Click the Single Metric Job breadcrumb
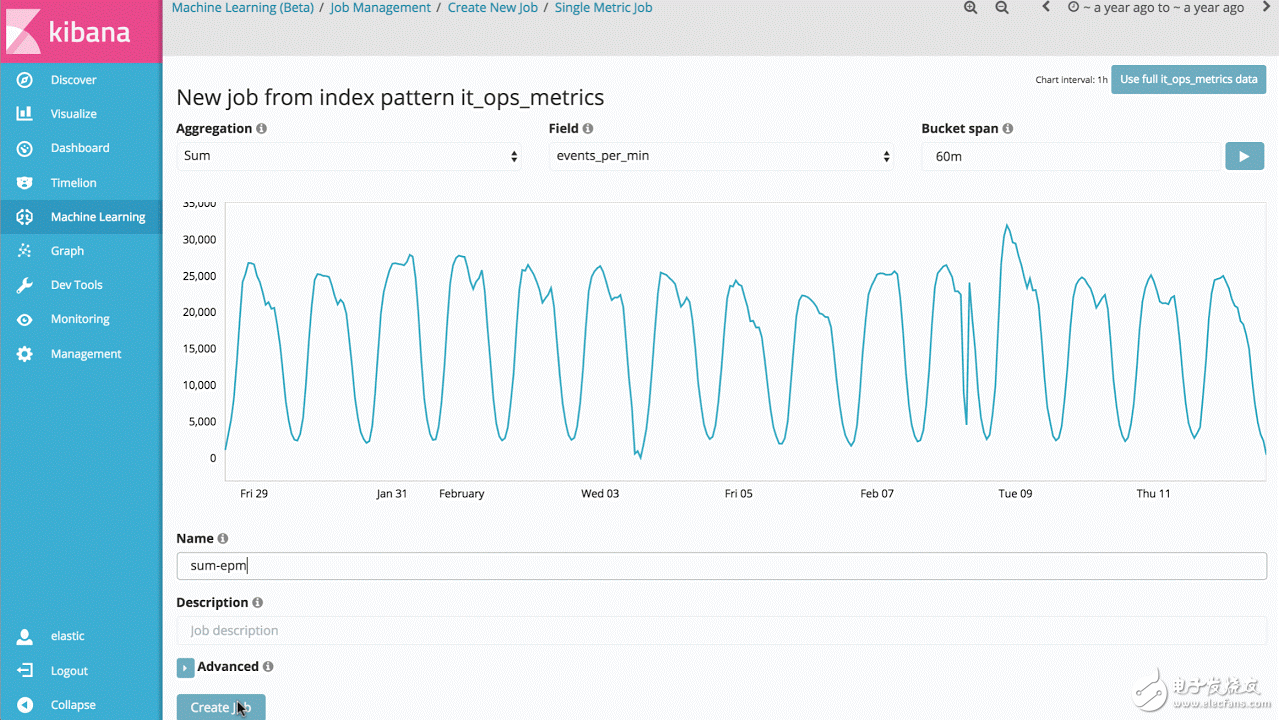This screenshot has width=1279, height=720. point(603,8)
